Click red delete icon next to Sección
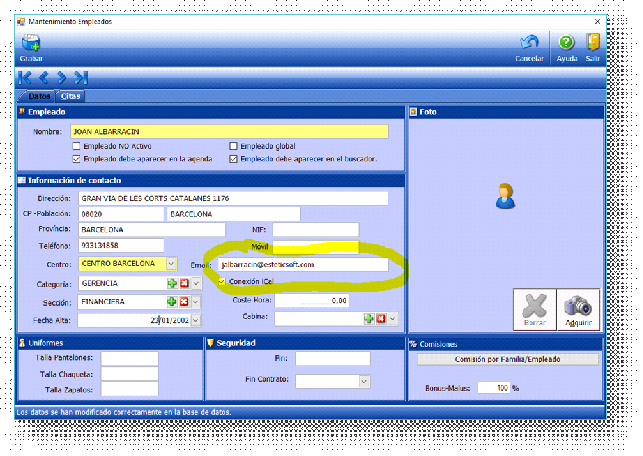This screenshot has height=456, width=643. tap(183, 301)
